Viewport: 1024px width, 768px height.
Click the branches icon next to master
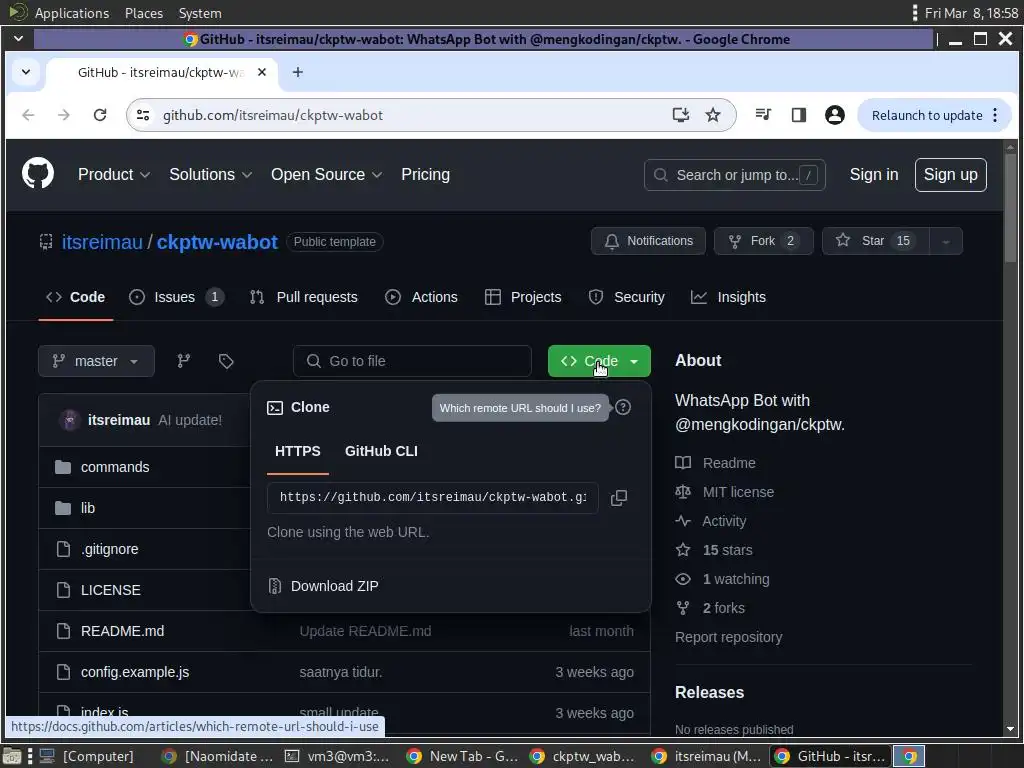click(184, 360)
